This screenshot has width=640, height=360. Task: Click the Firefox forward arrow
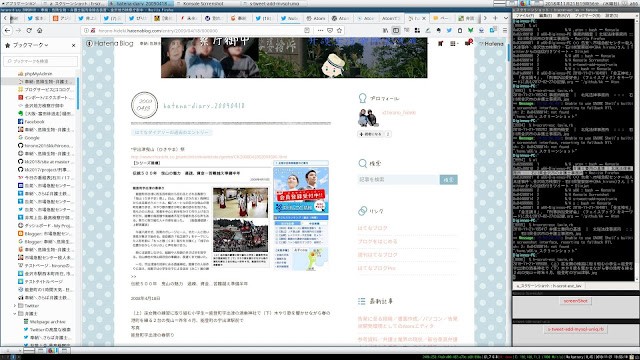(x=18, y=30)
